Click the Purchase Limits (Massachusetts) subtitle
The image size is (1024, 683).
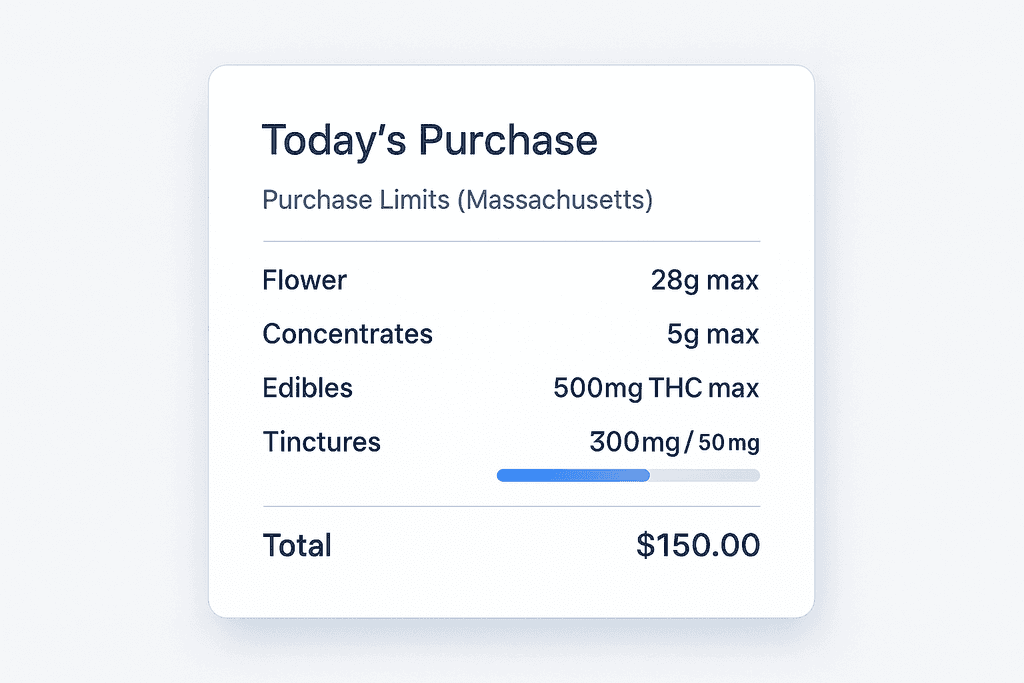click(x=457, y=200)
